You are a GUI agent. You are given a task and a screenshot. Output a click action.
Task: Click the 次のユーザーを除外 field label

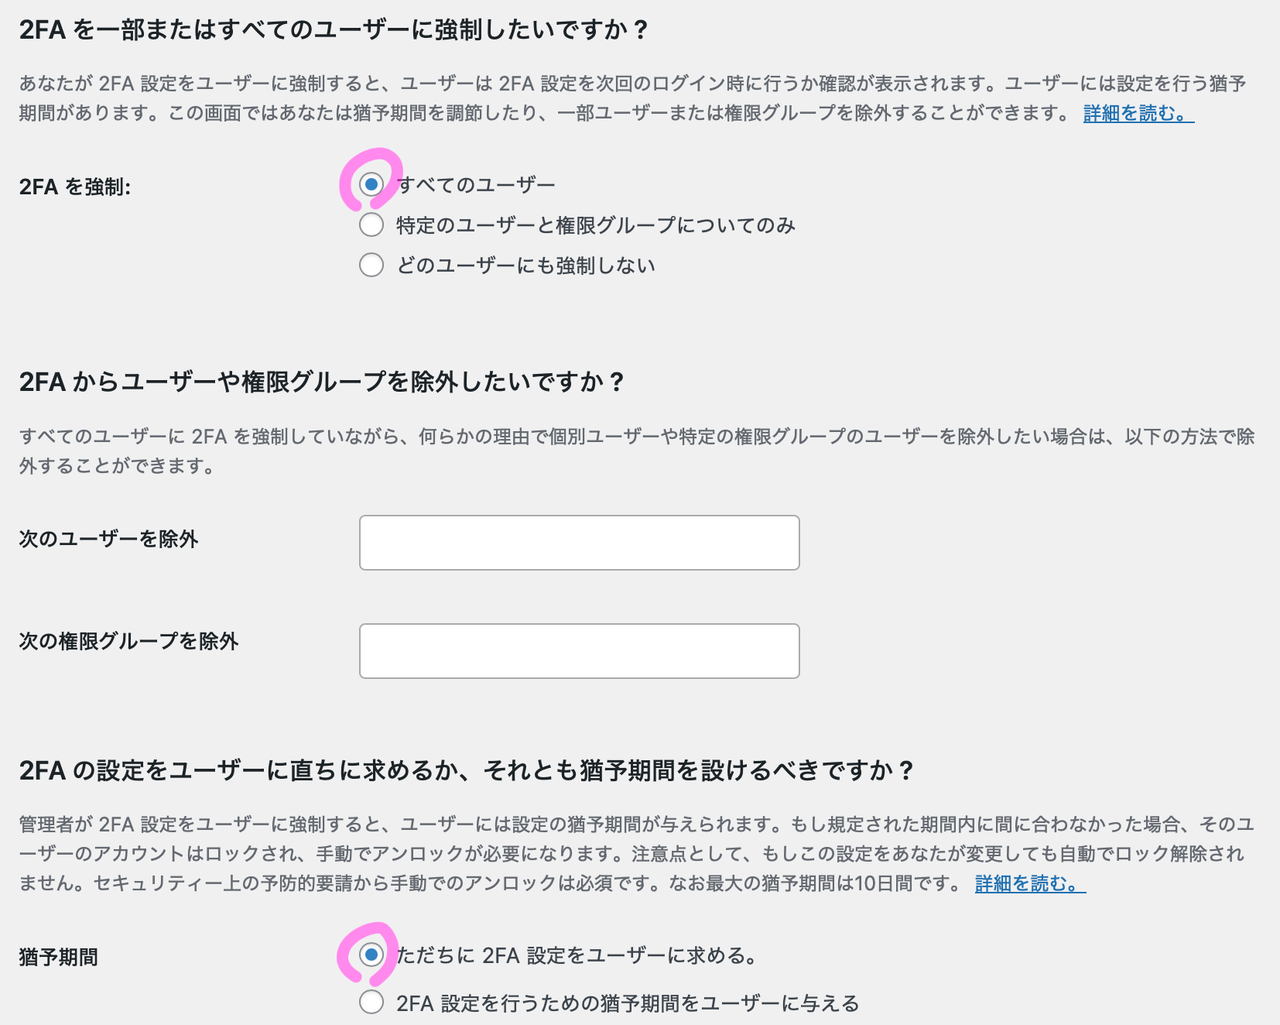pyautogui.click(x=109, y=539)
